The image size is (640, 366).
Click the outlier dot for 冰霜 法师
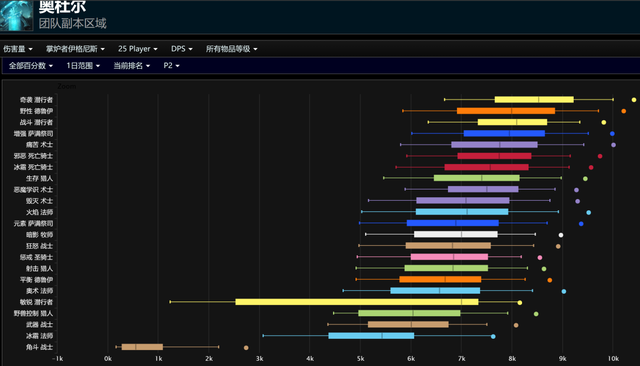493,337
